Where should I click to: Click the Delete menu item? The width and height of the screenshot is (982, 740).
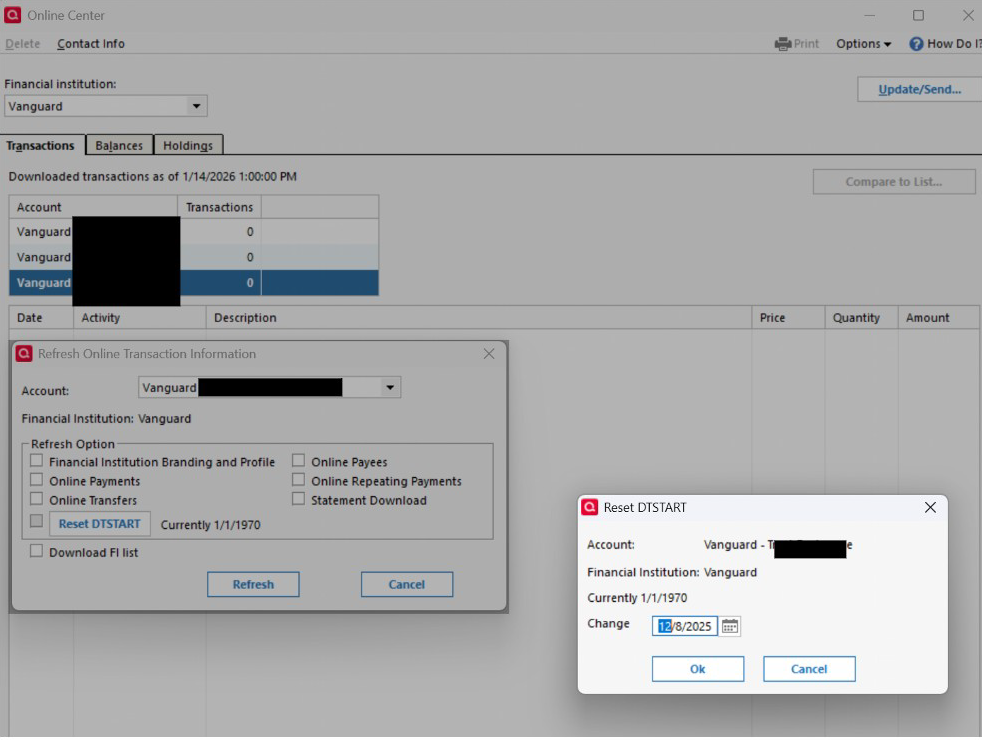pos(23,44)
